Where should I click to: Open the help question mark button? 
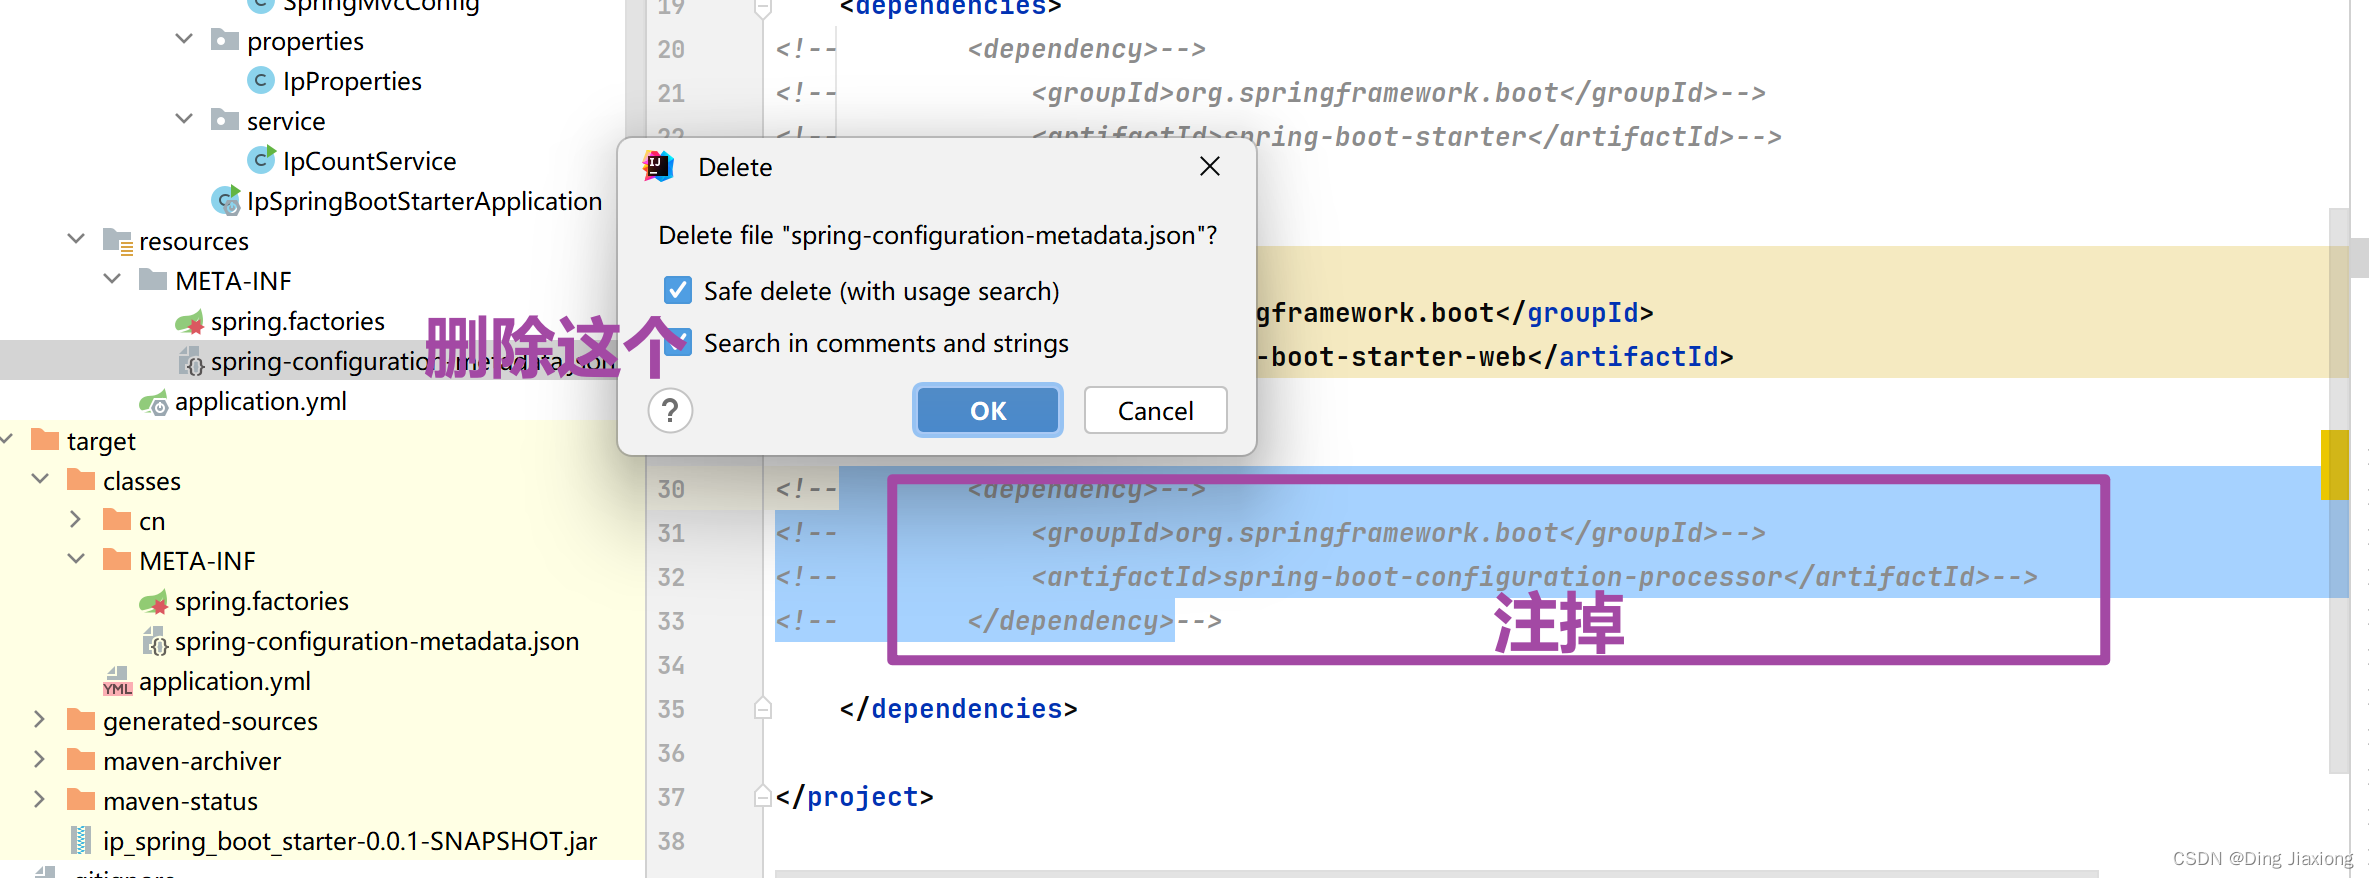tap(670, 410)
